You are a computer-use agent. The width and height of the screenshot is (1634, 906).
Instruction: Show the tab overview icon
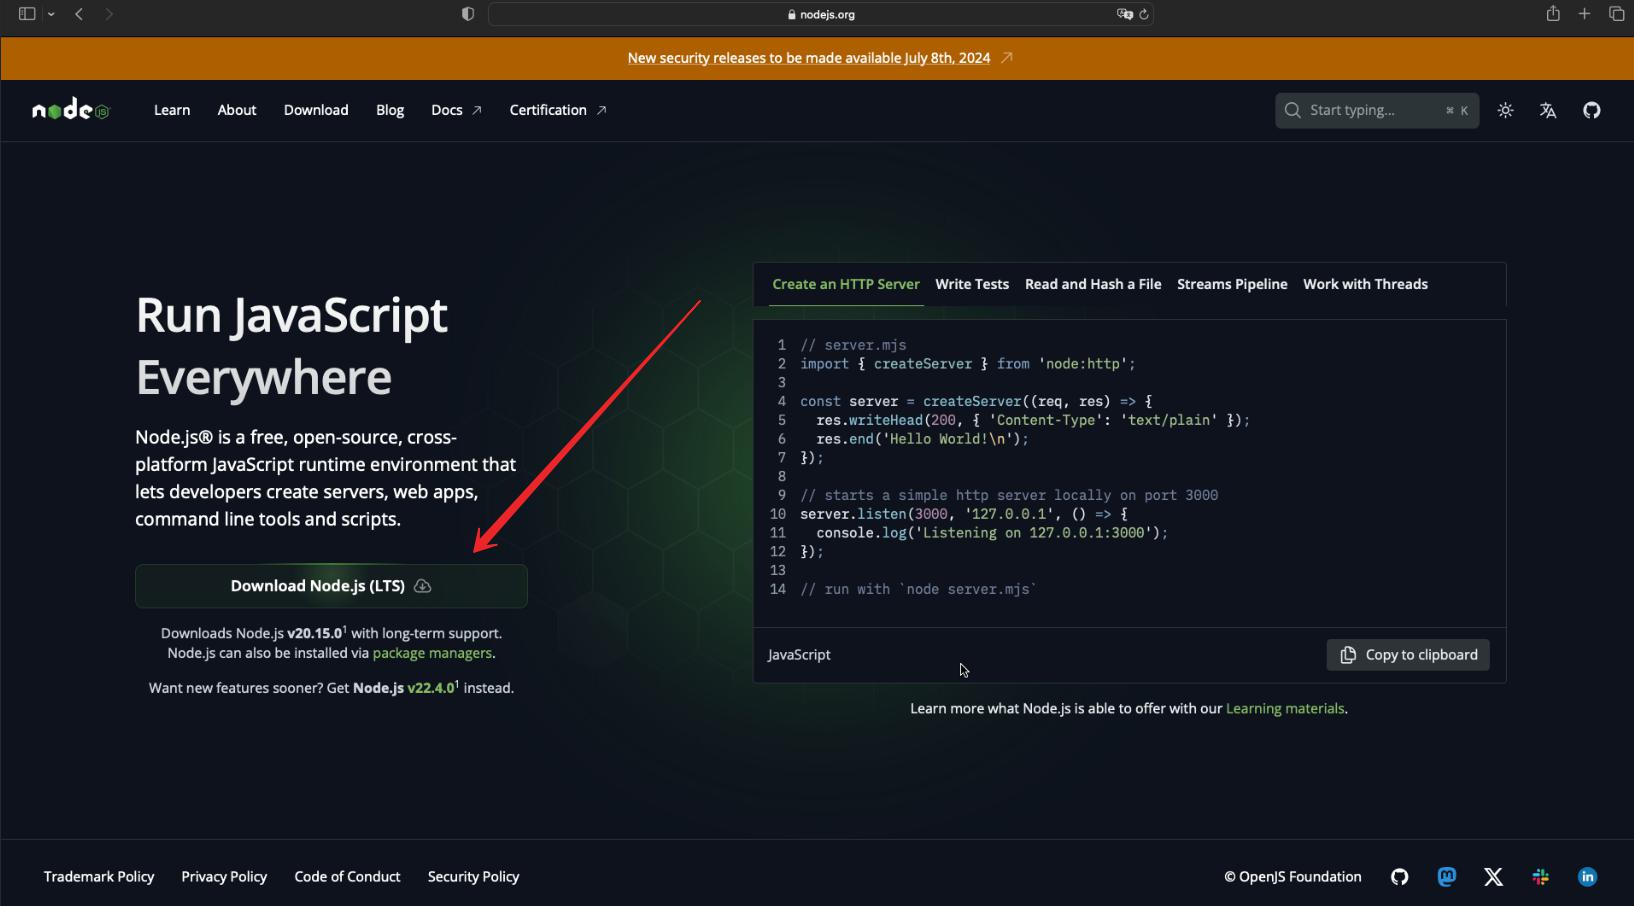1616,14
